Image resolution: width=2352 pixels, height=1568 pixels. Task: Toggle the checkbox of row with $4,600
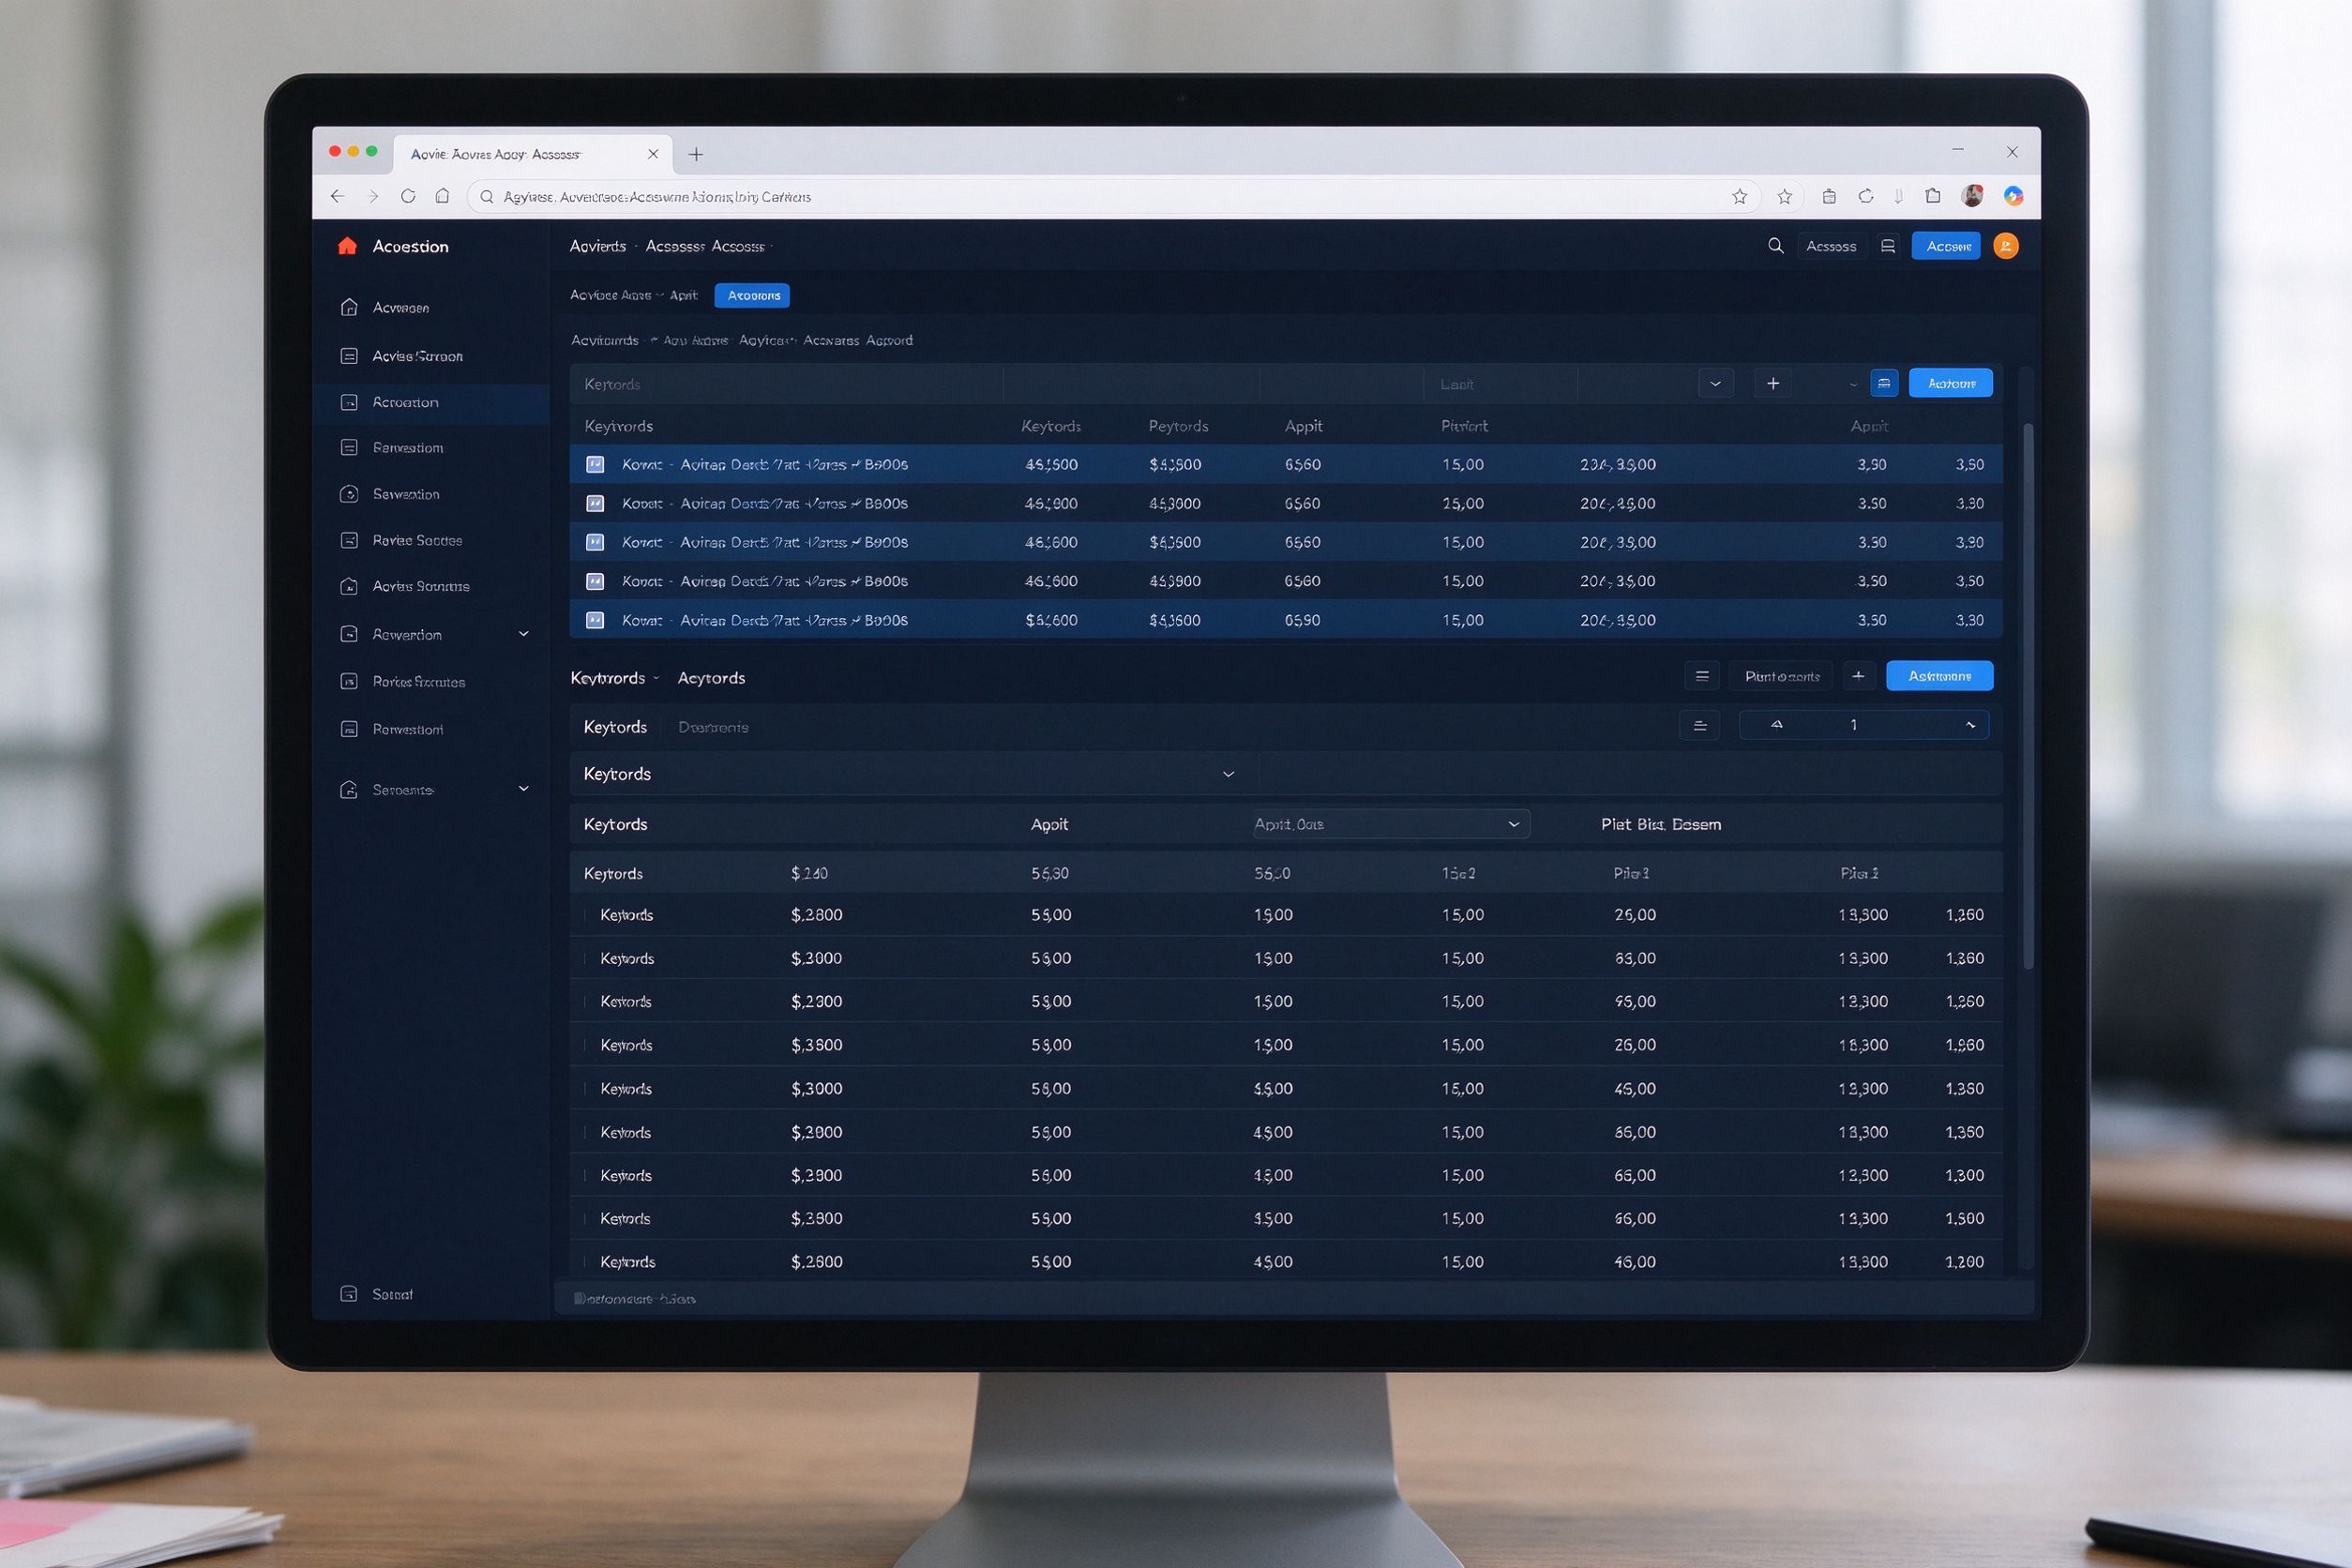595,620
